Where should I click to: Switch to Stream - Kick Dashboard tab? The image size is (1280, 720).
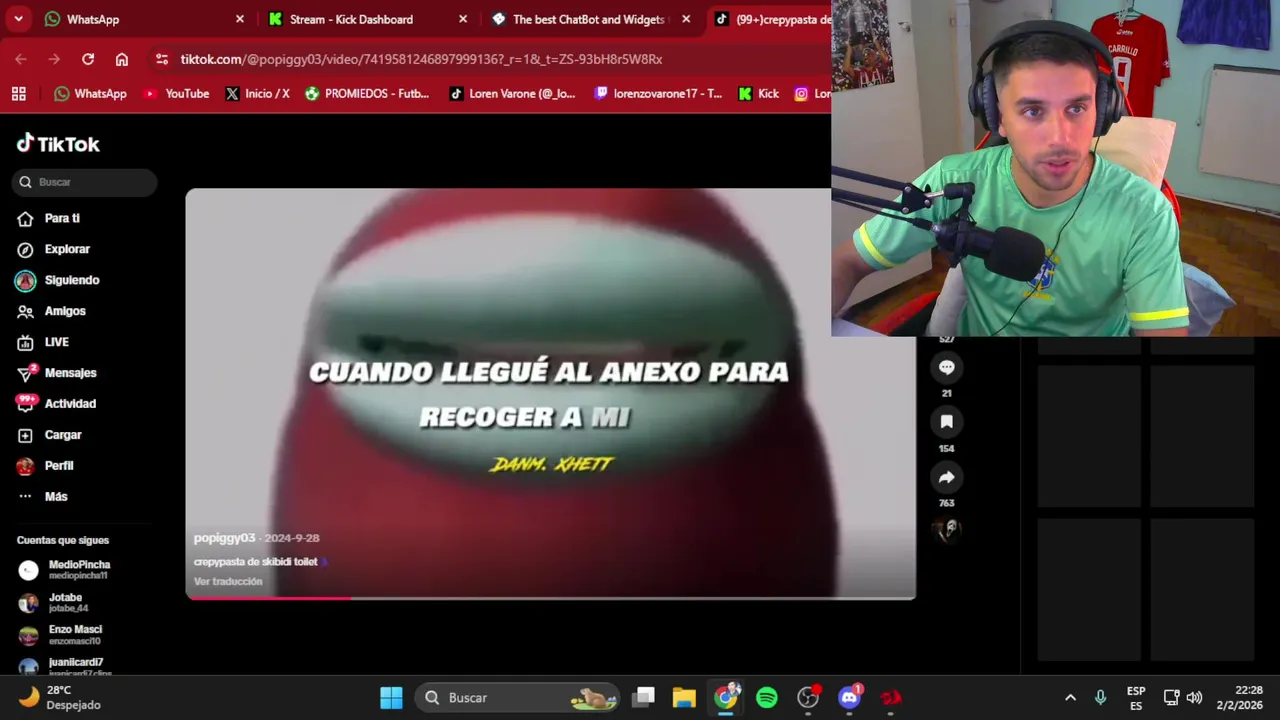coord(367,19)
